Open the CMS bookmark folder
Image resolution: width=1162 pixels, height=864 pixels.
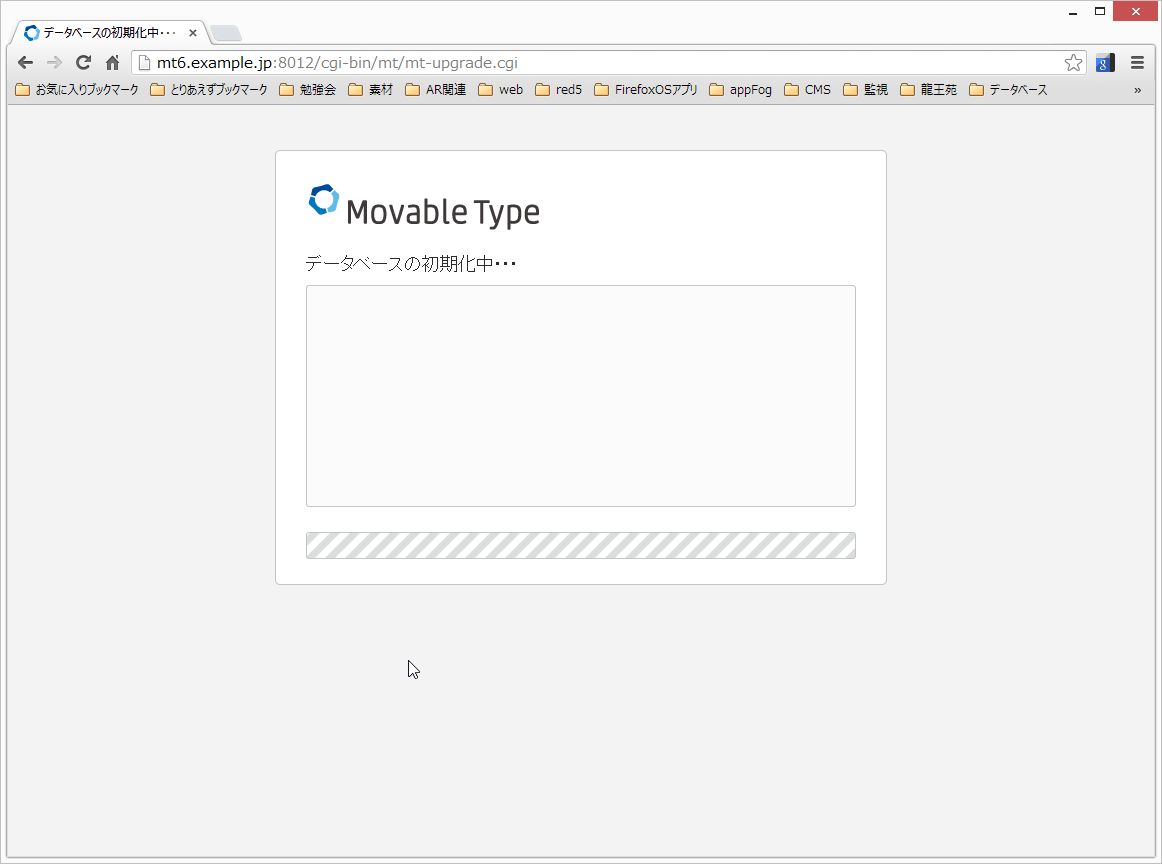pyautogui.click(x=808, y=90)
